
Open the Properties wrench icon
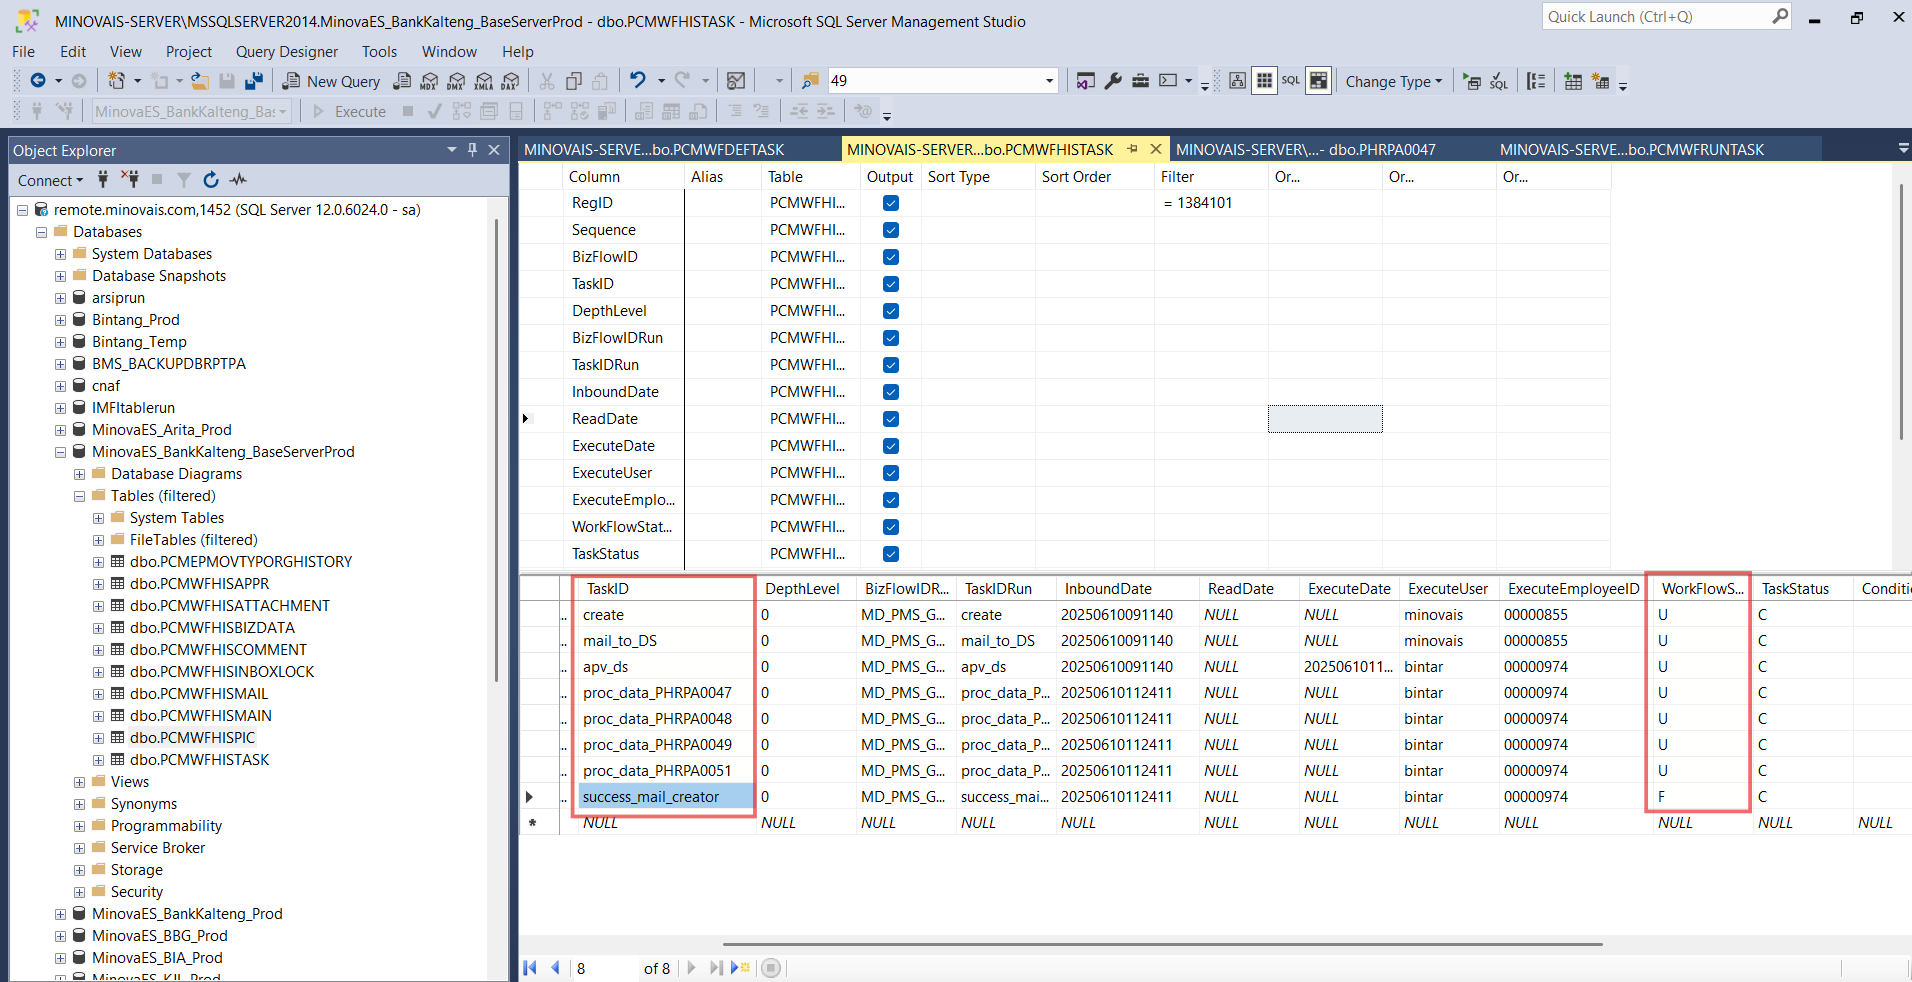click(x=1113, y=81)
